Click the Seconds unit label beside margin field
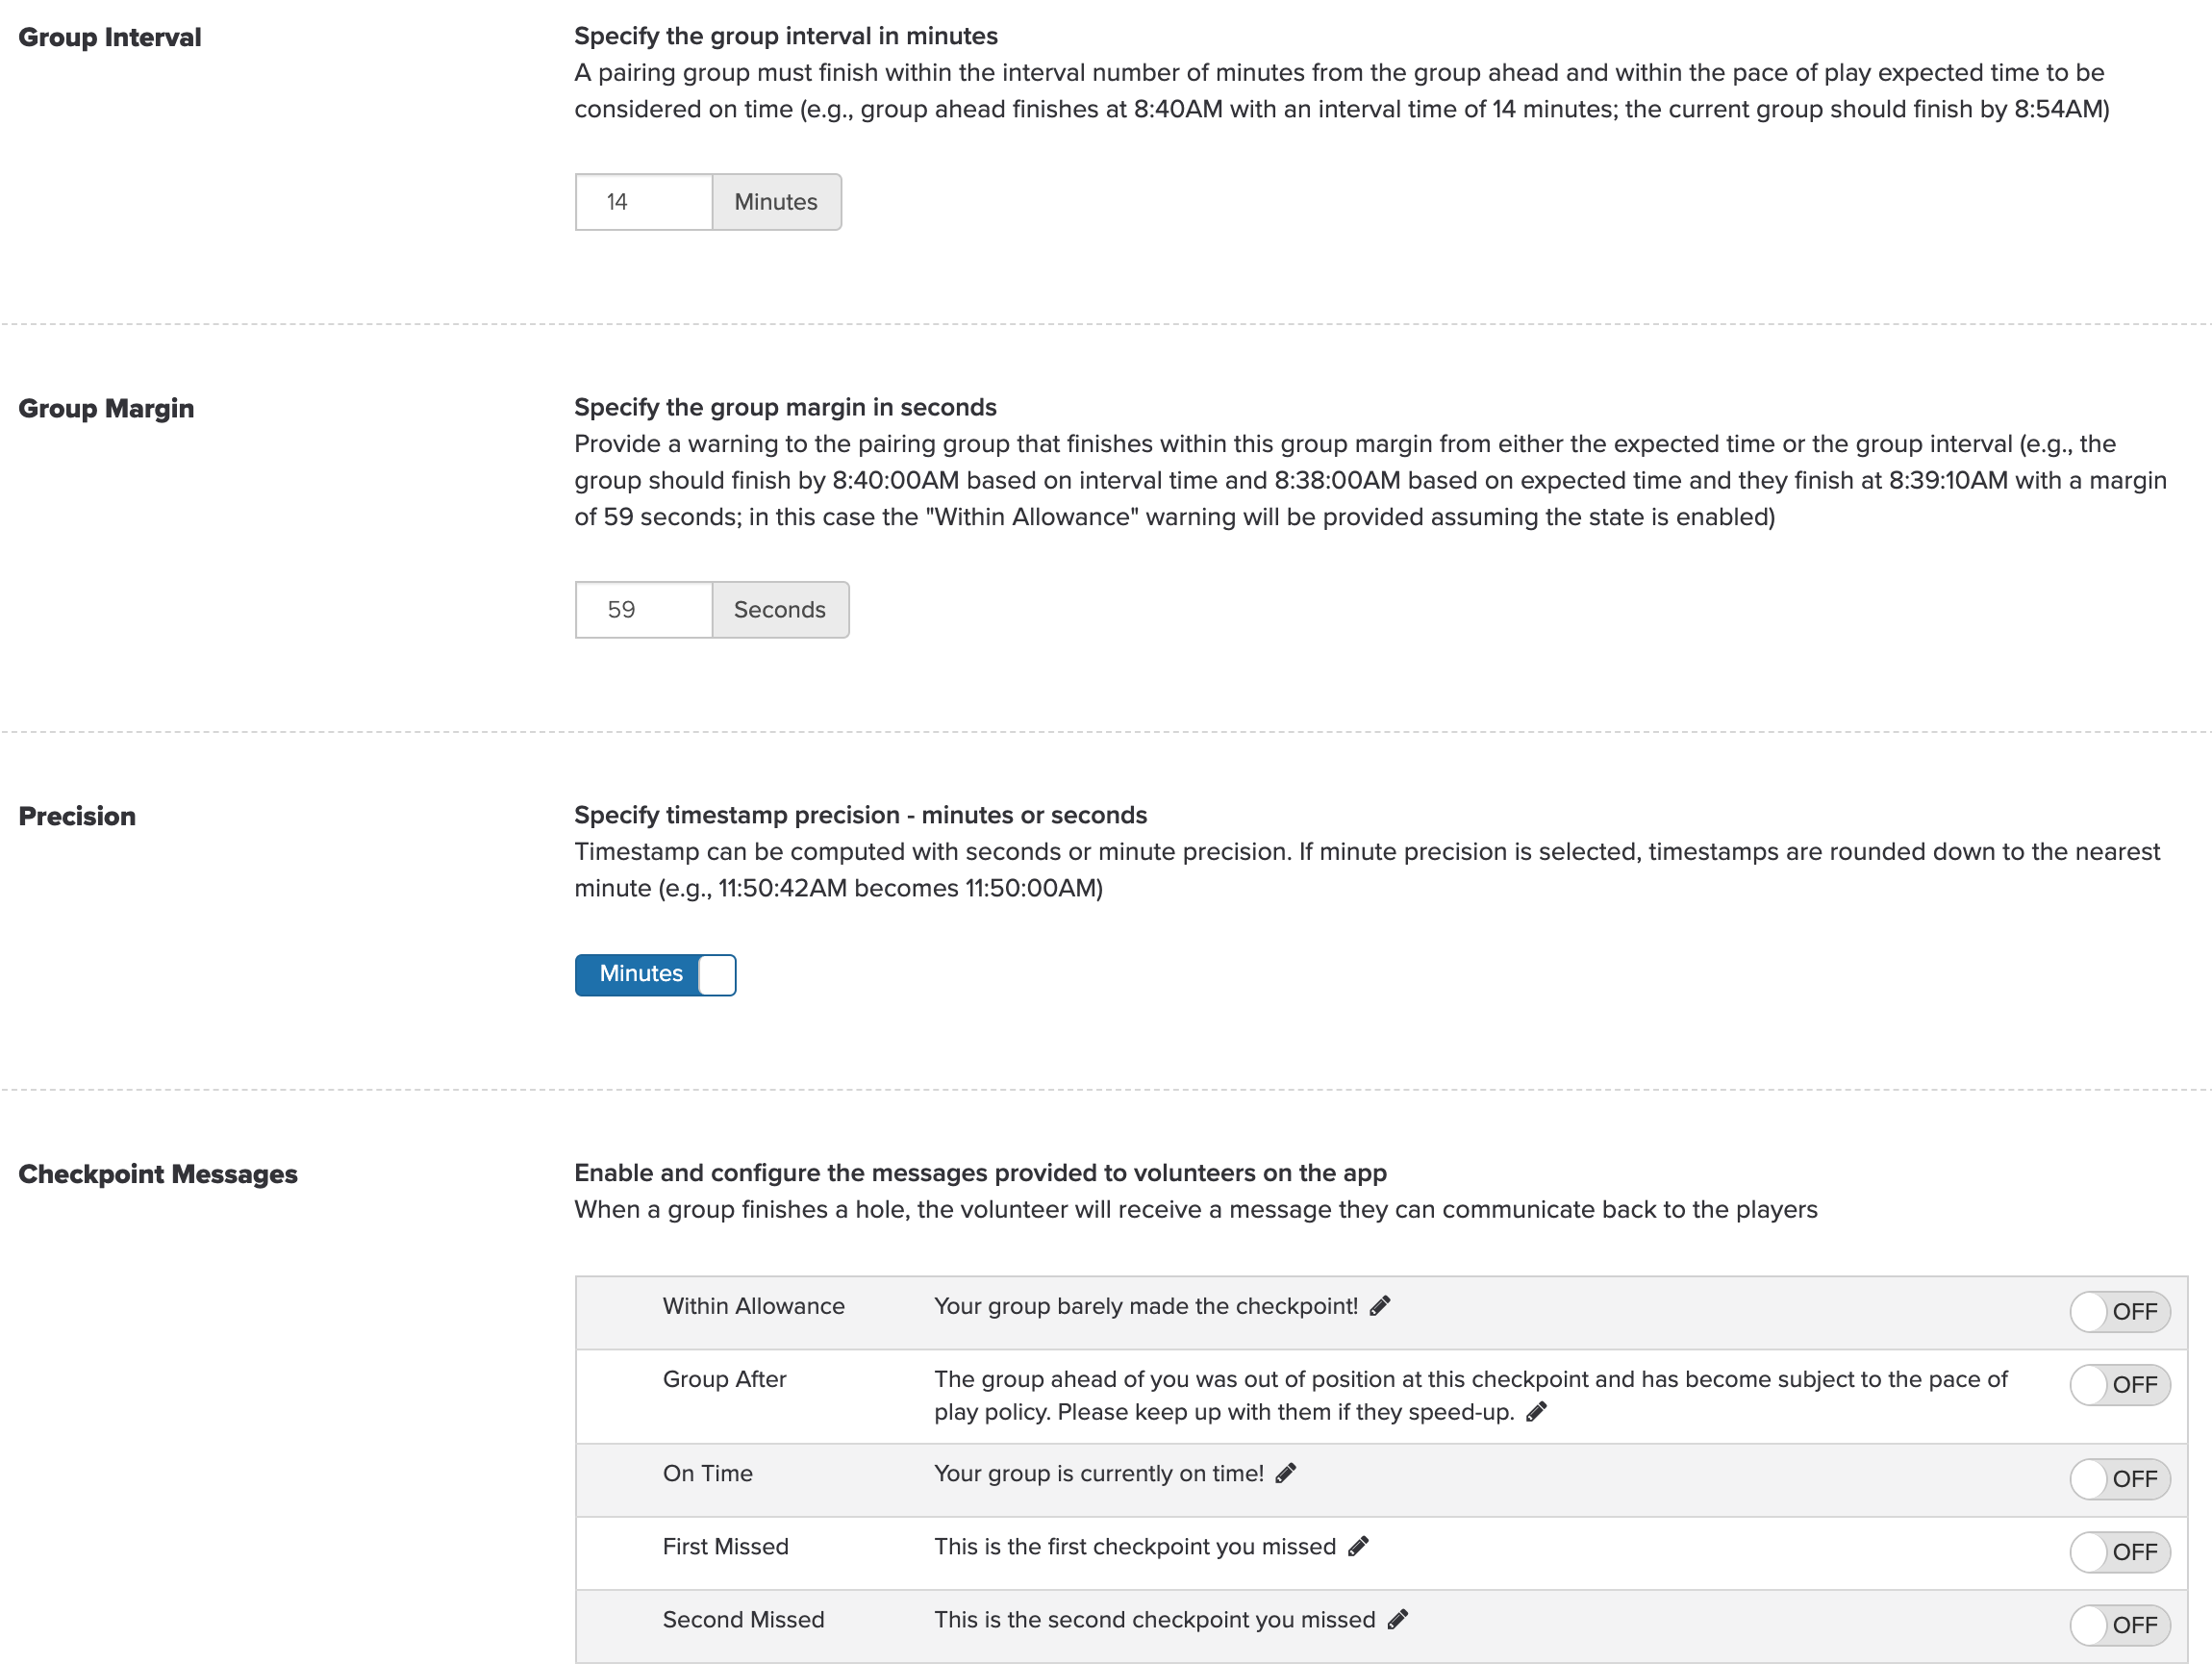 click(780, 610)
